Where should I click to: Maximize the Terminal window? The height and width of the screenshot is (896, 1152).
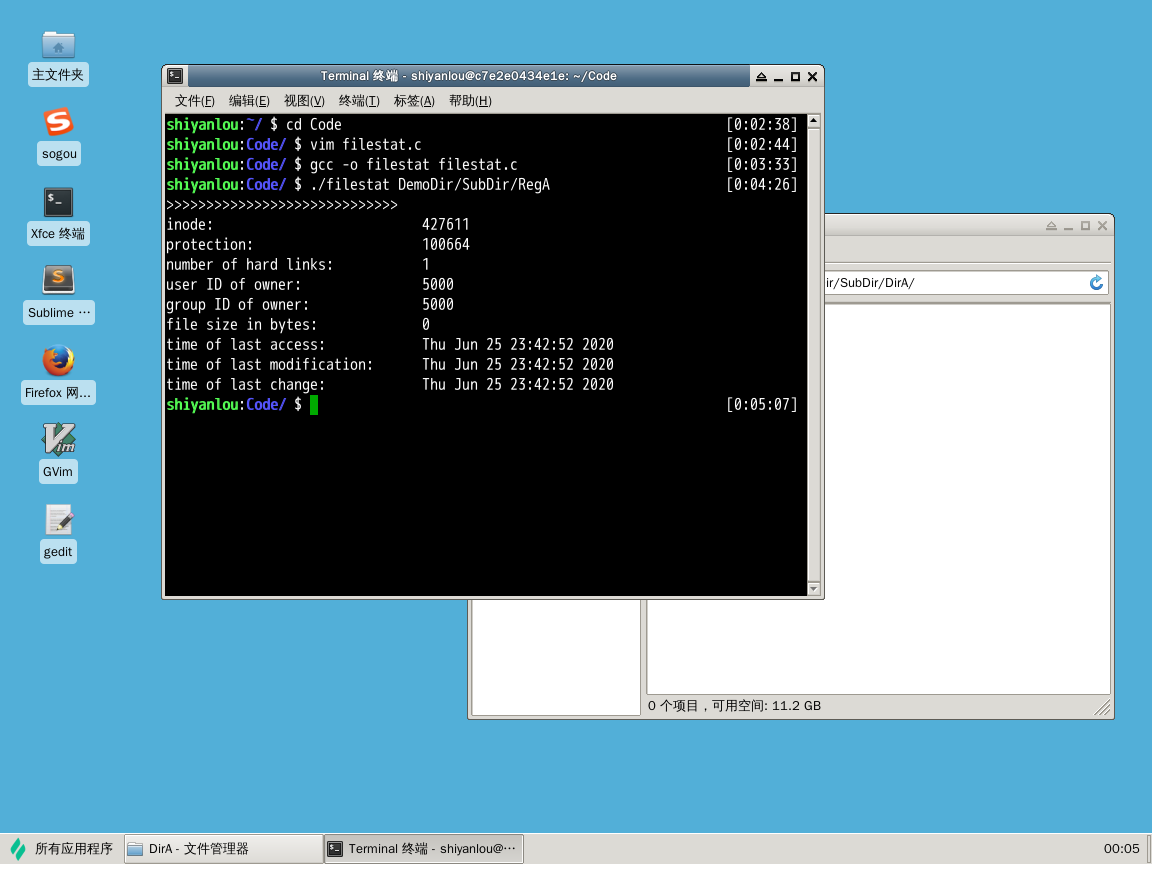click(795, 76)
